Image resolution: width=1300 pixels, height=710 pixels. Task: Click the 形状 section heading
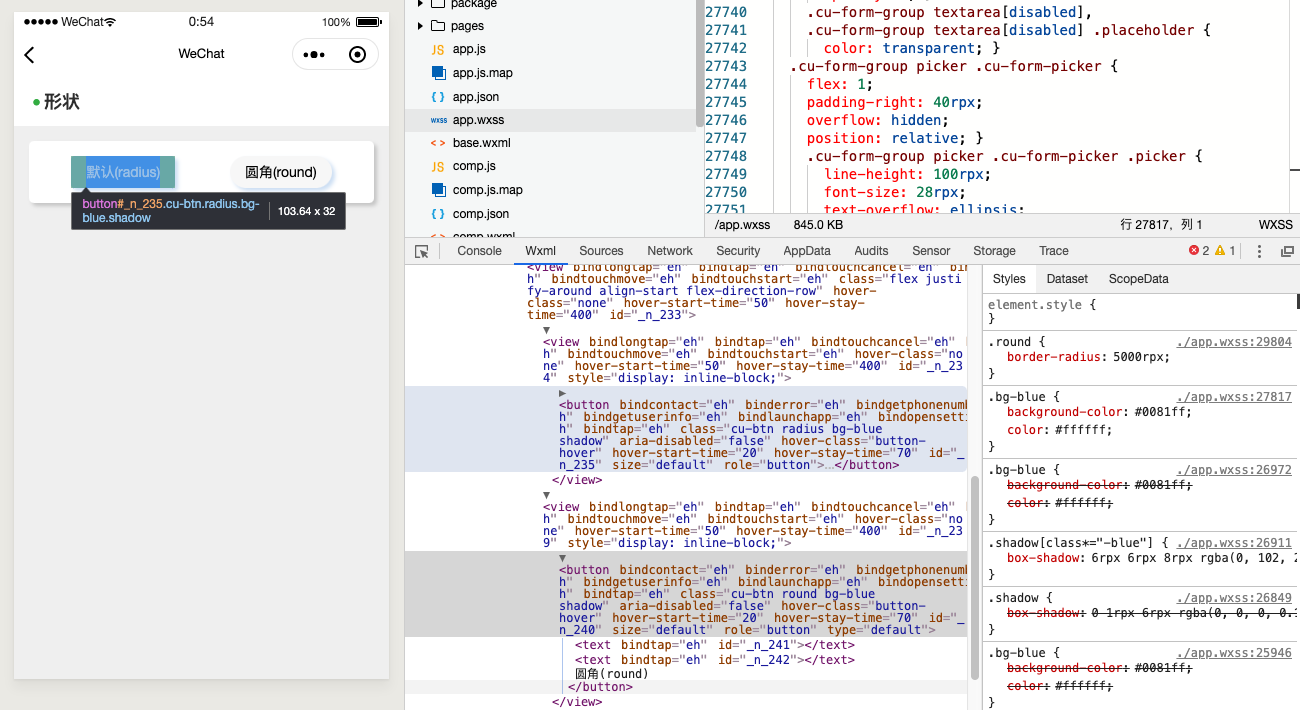pyautogui.click(x=61, y=102)
